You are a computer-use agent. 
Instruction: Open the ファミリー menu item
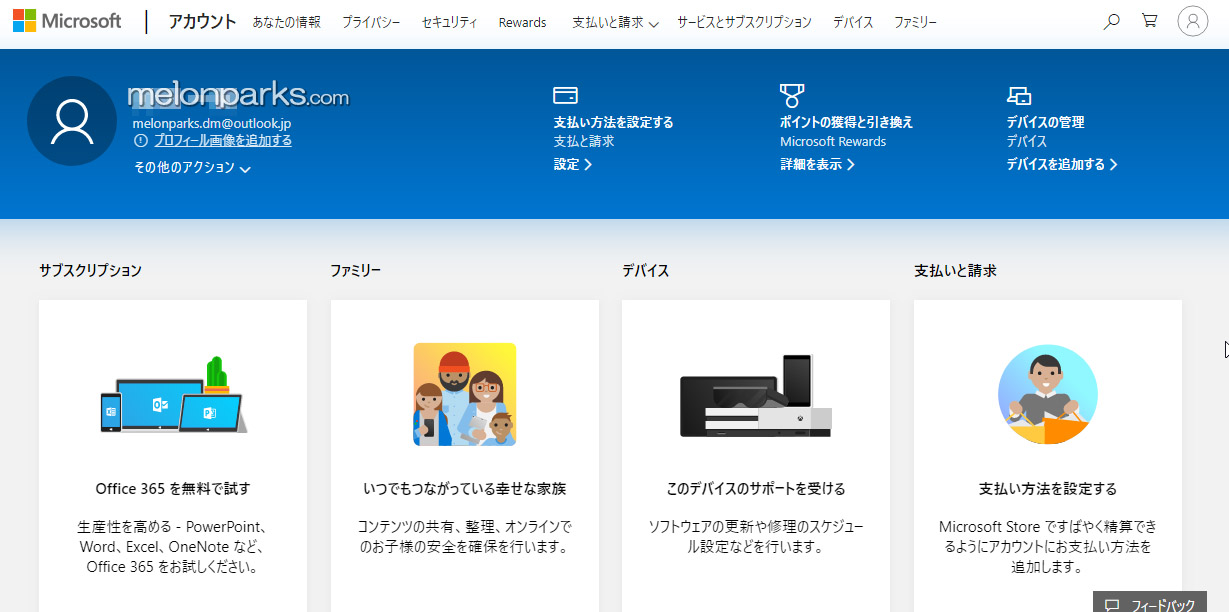[916, 22]
